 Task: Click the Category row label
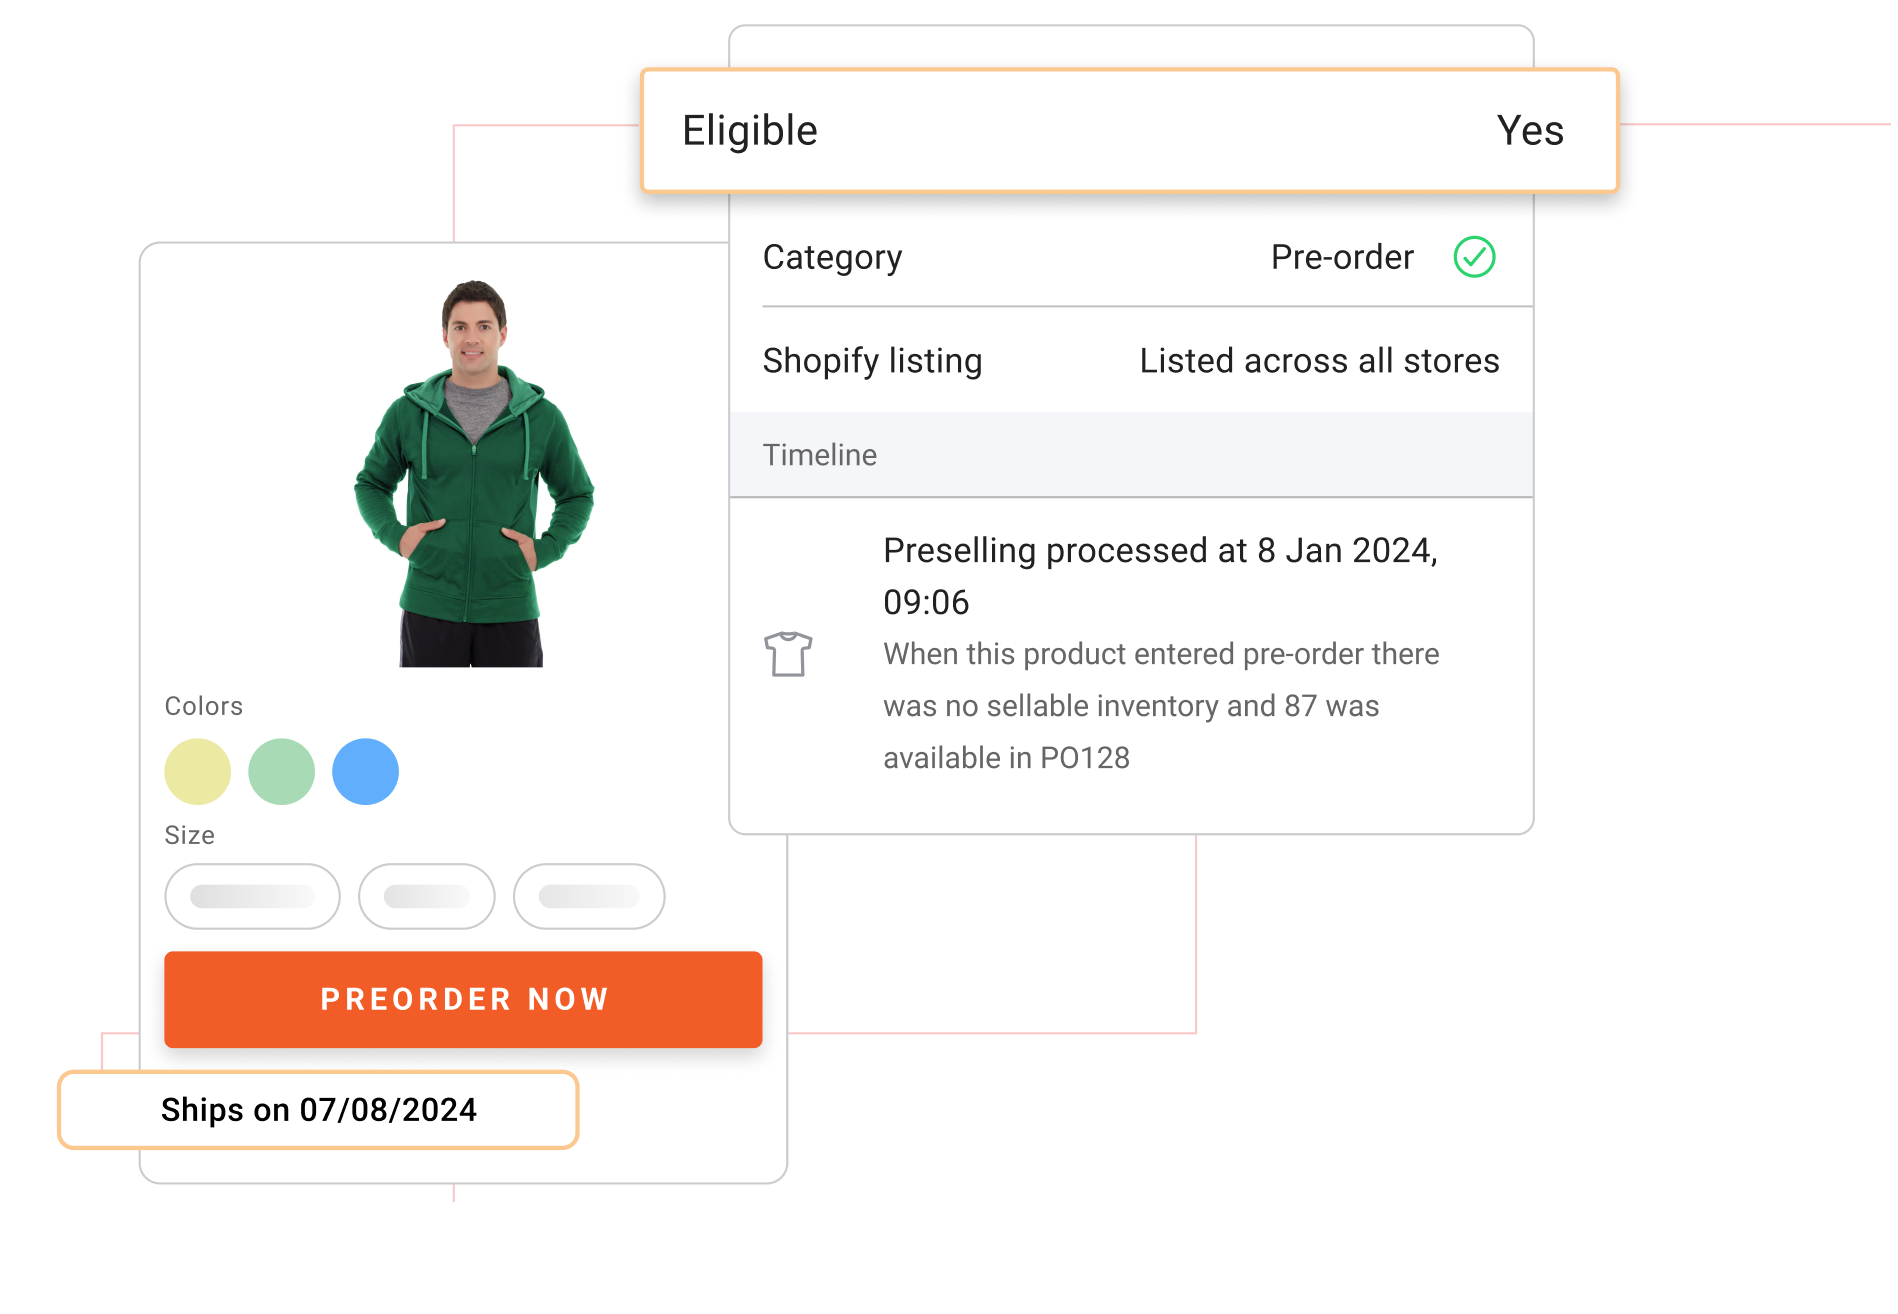pyautogui.click(x=832, y=258)
